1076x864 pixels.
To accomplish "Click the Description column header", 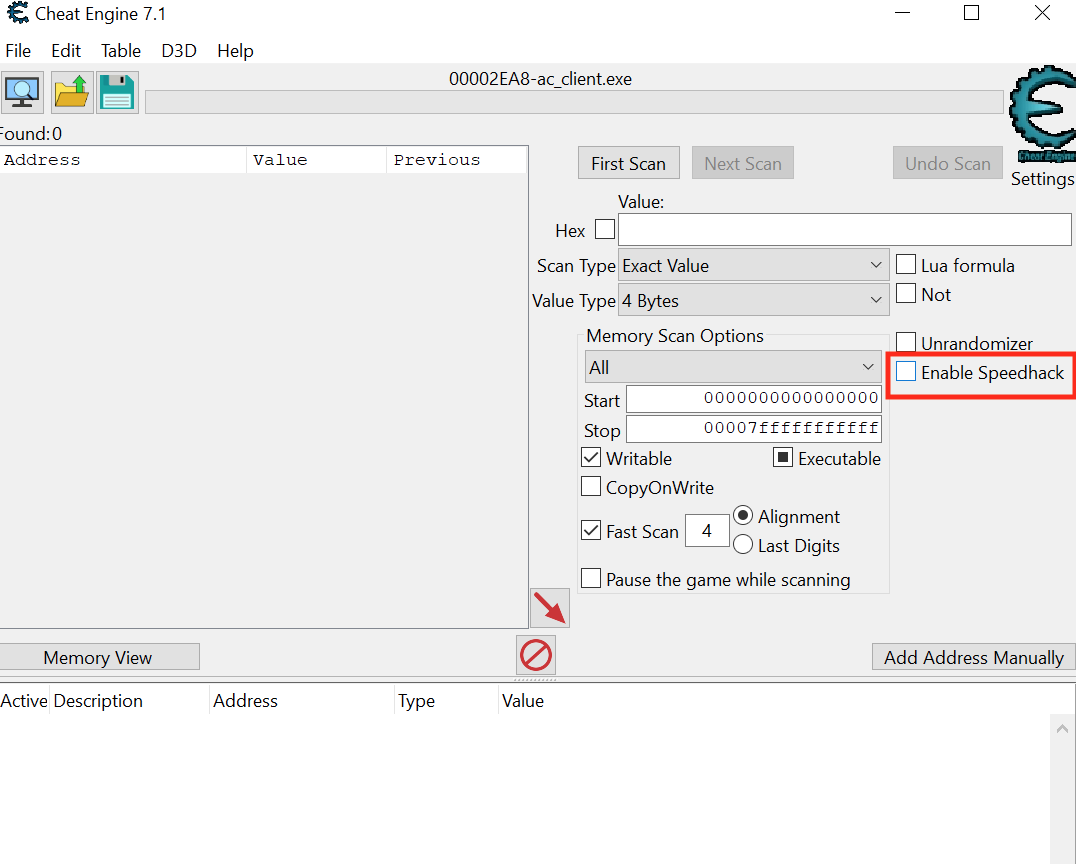I will [x=130, y=701].
